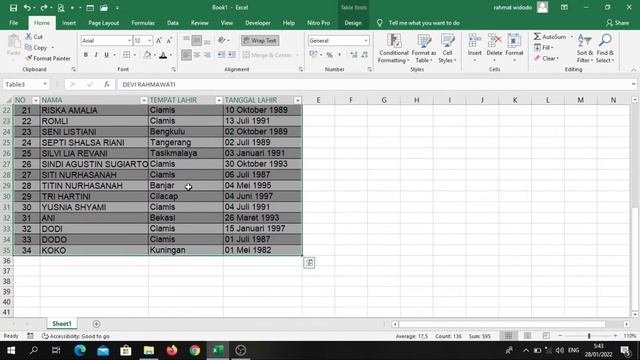Image resolution: width=640 pixels, height=360 pixels.
Task: Click the Redo arrow icon
Action: pos(43,8)
